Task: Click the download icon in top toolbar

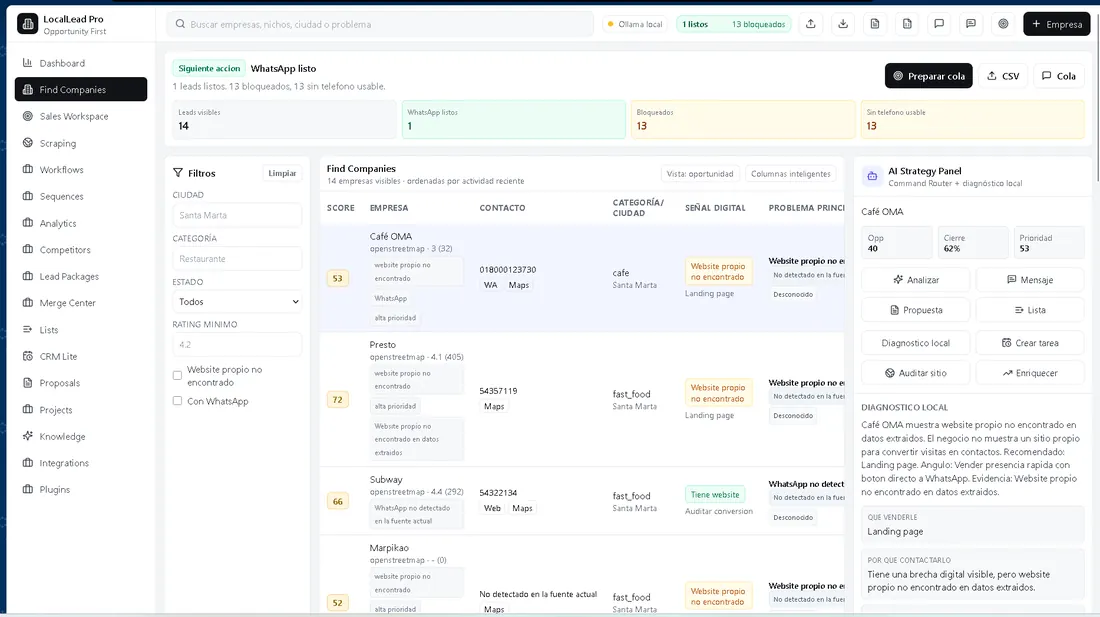Action: click(x=843, y=24)
